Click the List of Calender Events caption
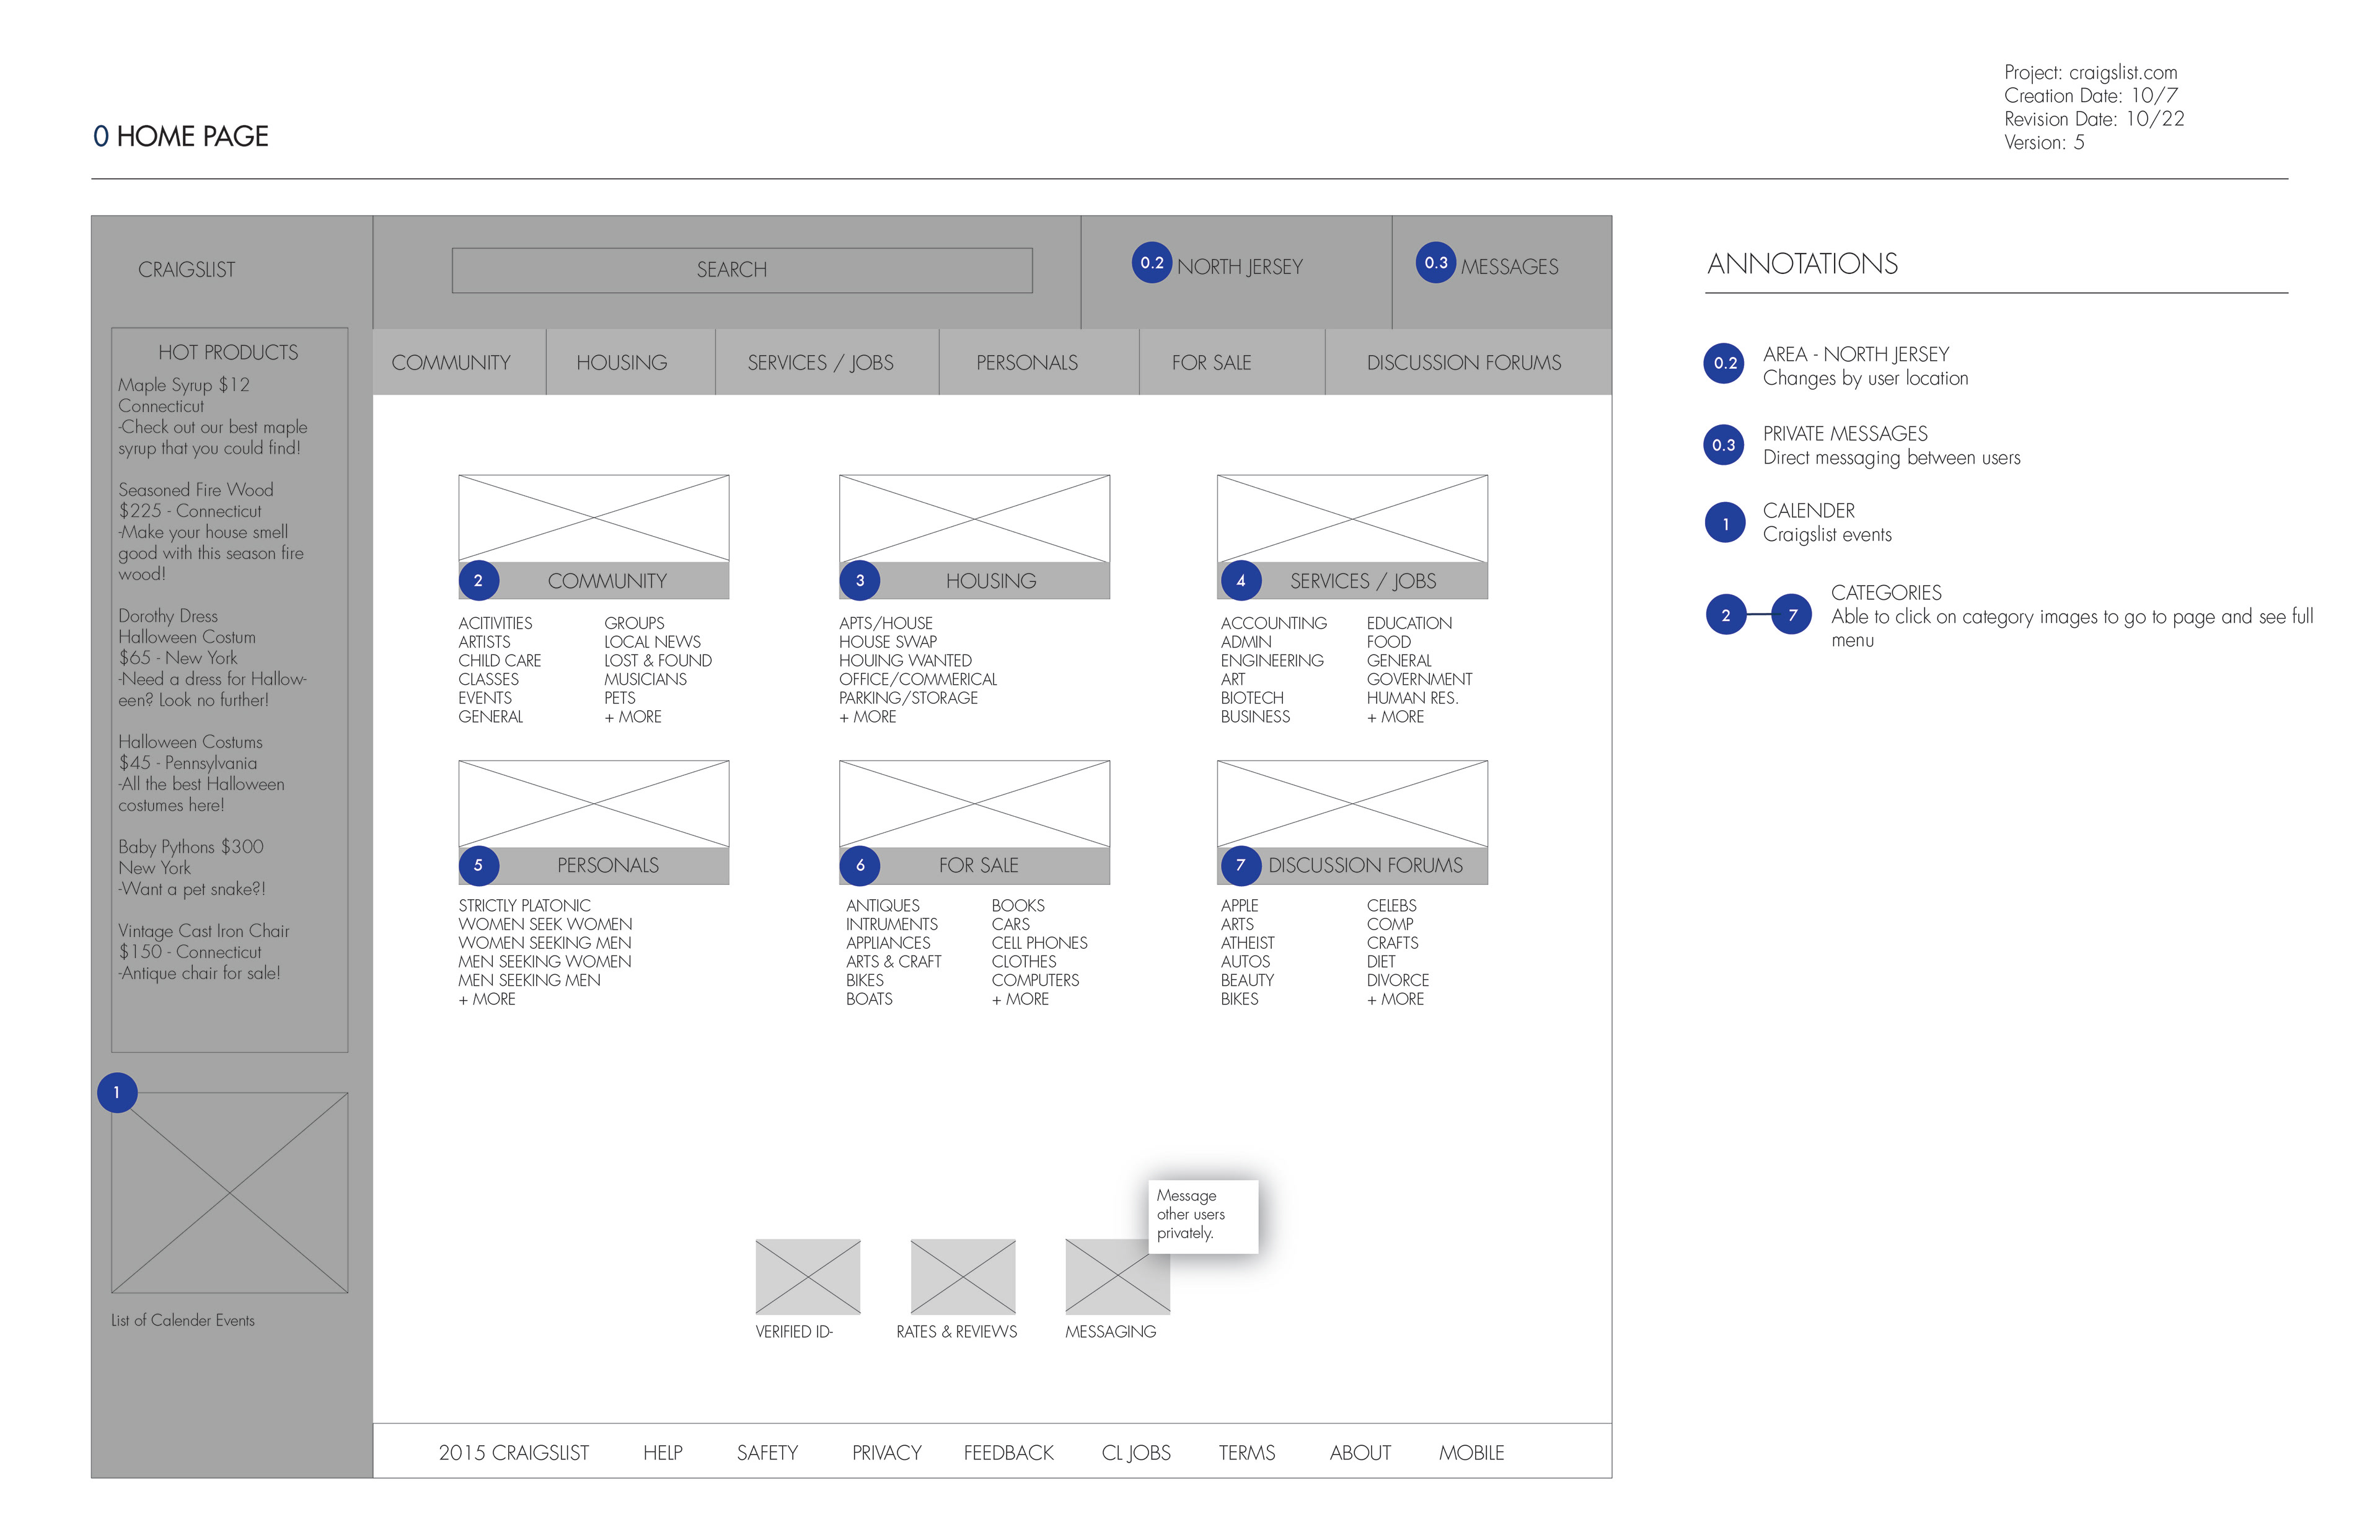The width and height of the screenshot is (2380, 1540). click(182, 1320)
